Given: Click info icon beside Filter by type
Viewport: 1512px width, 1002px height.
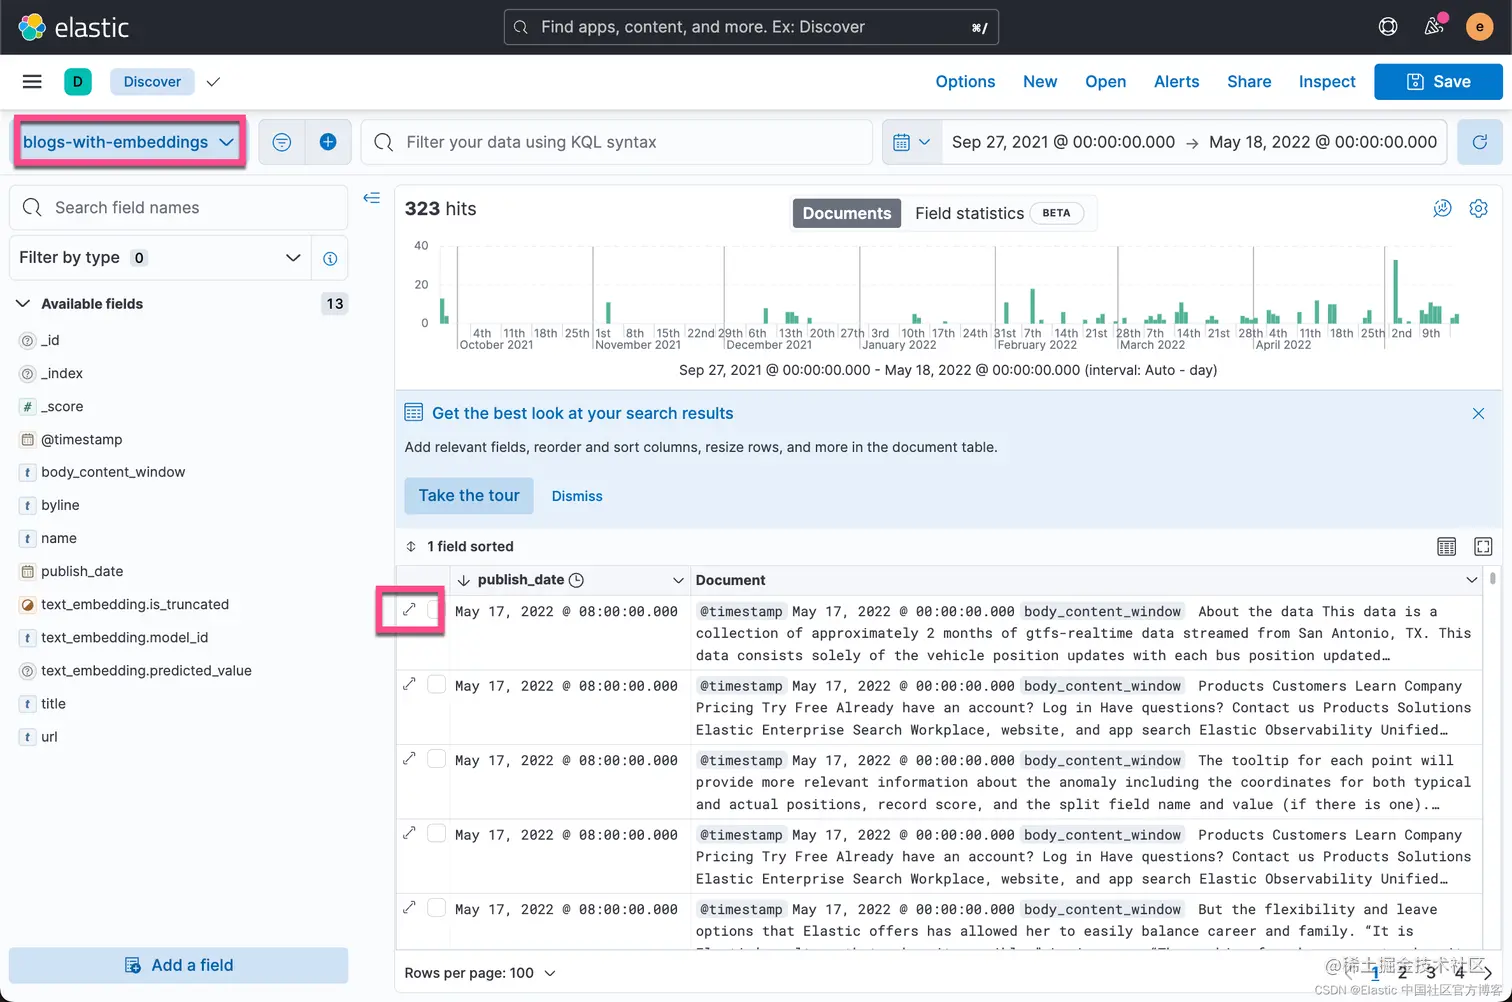Looking at the screenshot, I should click(330, 258).
